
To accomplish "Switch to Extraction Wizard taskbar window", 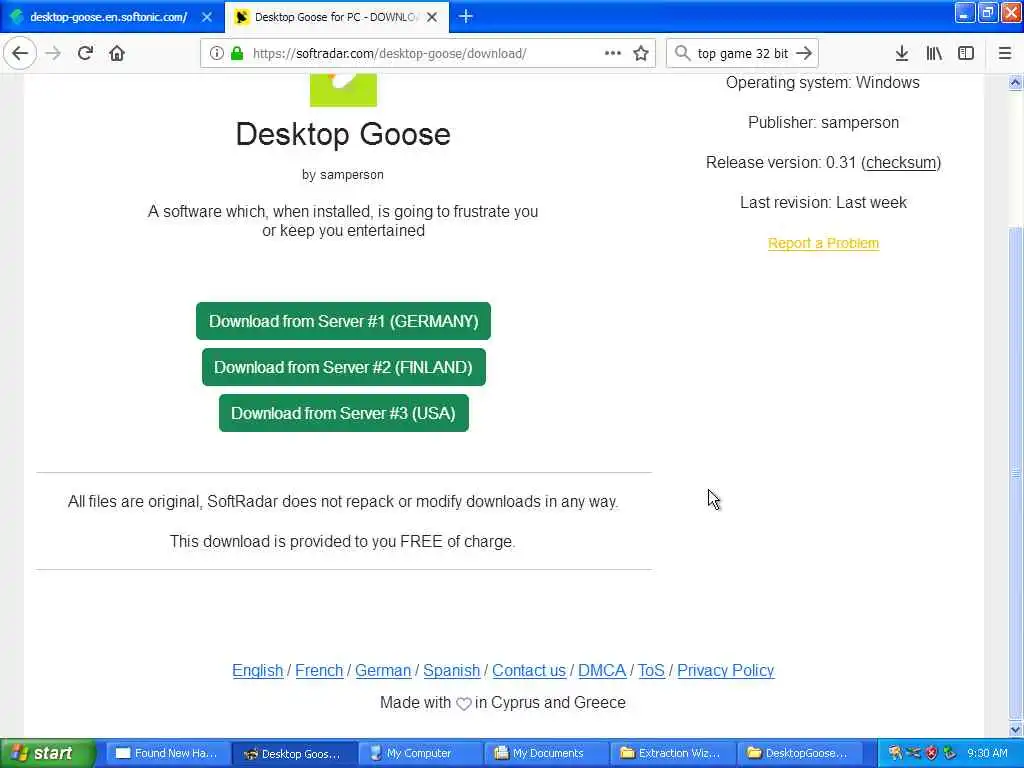I will pos(673,754).
